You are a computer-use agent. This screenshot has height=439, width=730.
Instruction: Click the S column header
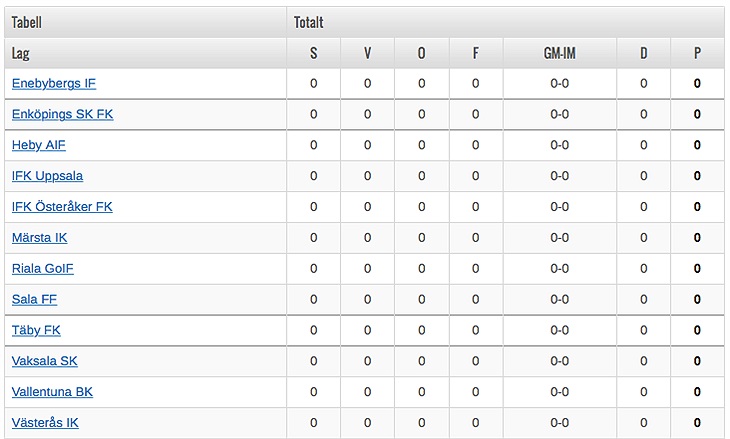pos(313,53)
